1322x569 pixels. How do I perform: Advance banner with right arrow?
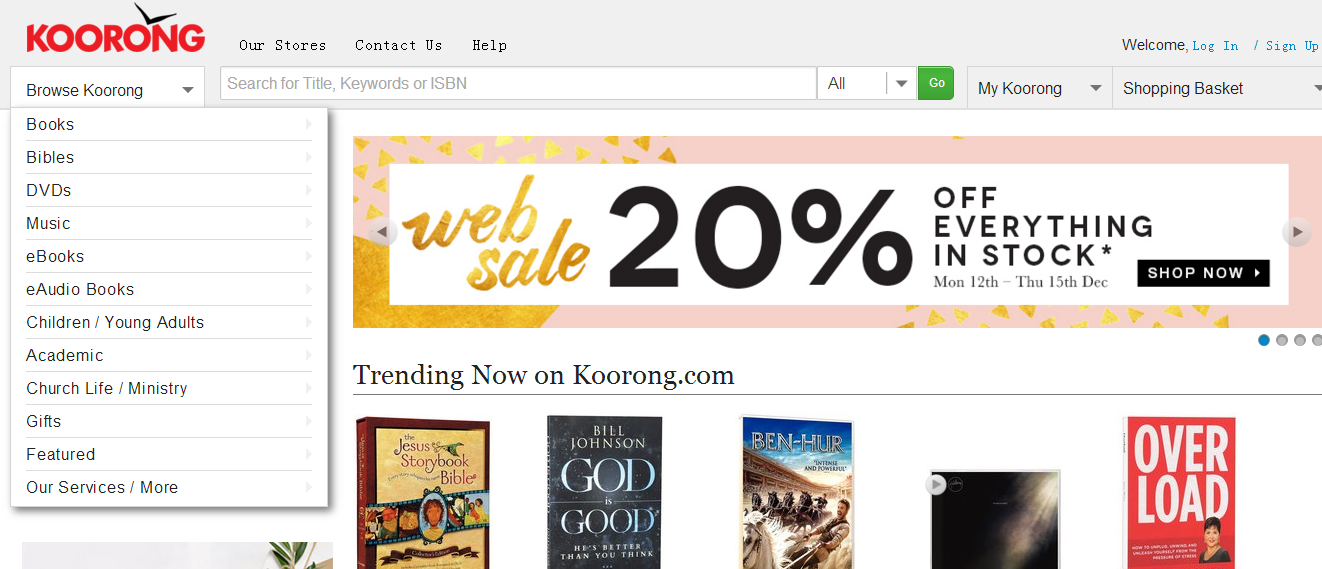[1296, 232]
